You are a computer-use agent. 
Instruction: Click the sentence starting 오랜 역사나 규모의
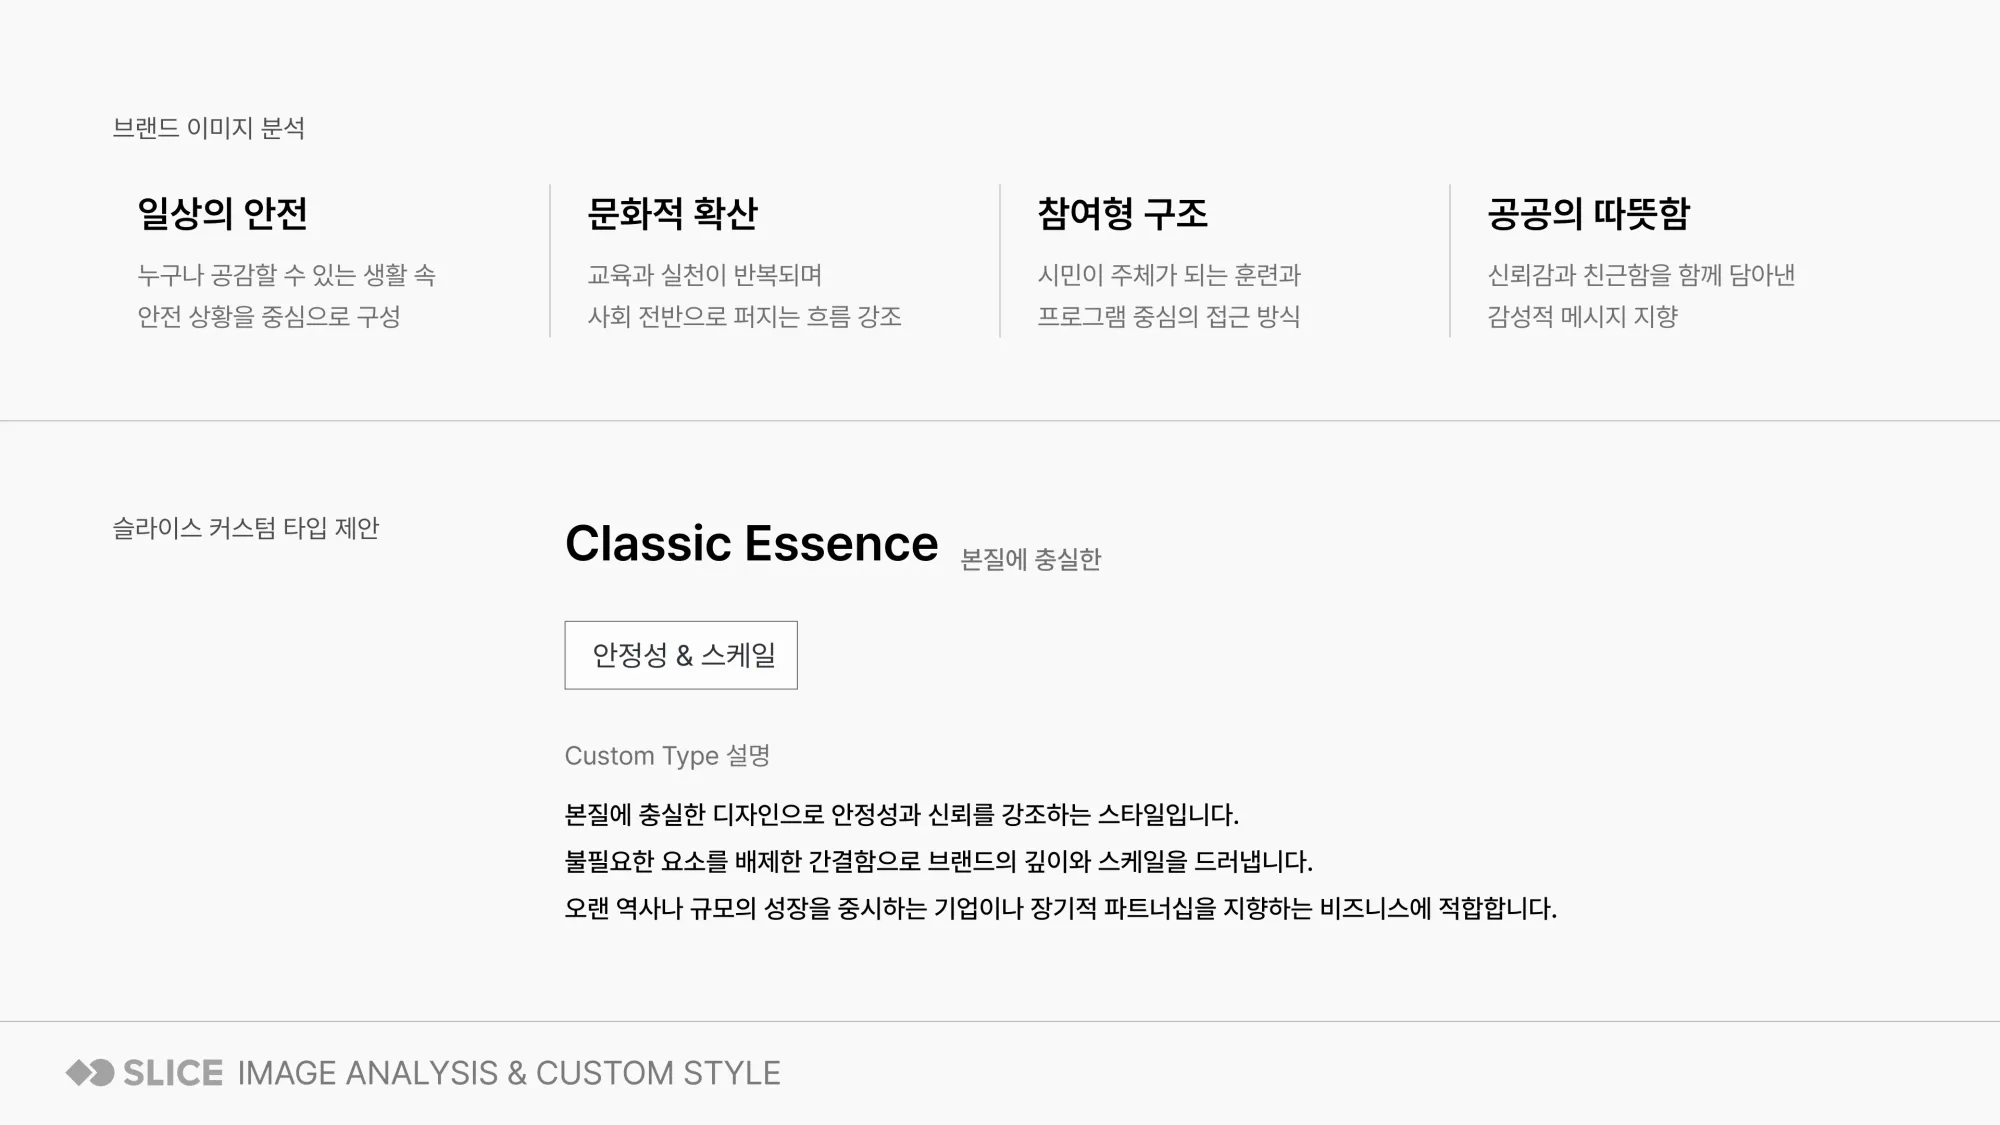tap(1061, 908)
